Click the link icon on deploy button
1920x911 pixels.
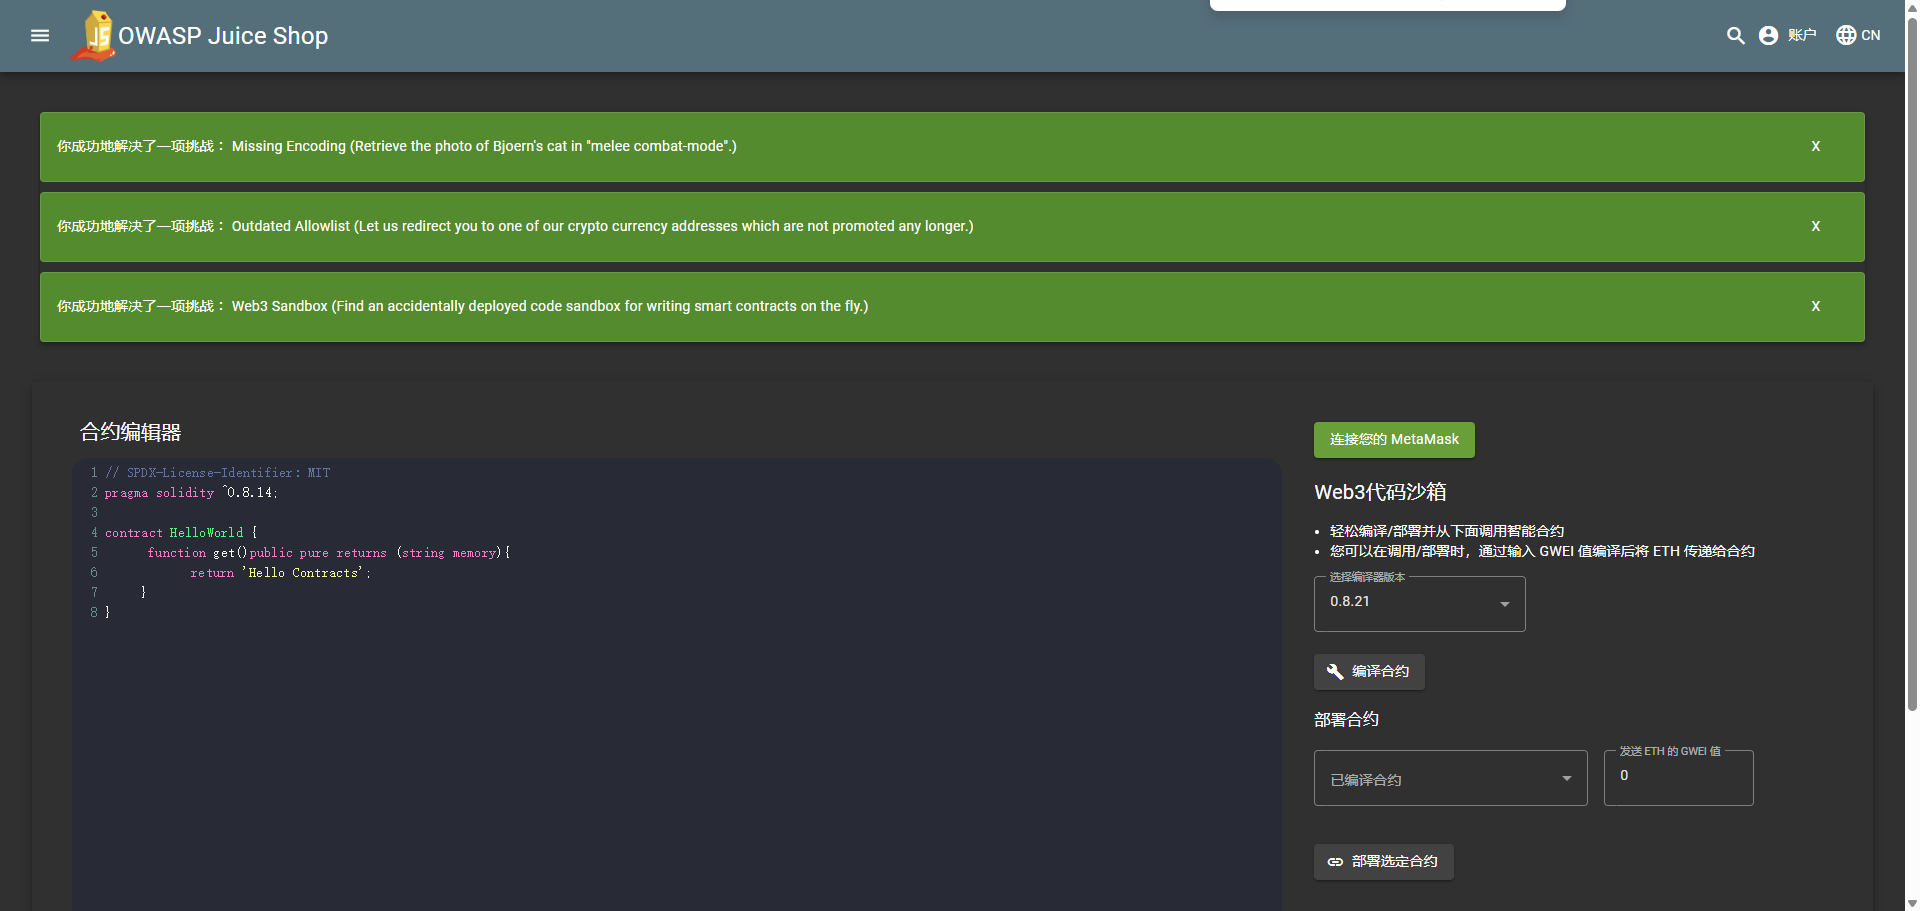pos(1335,862)
